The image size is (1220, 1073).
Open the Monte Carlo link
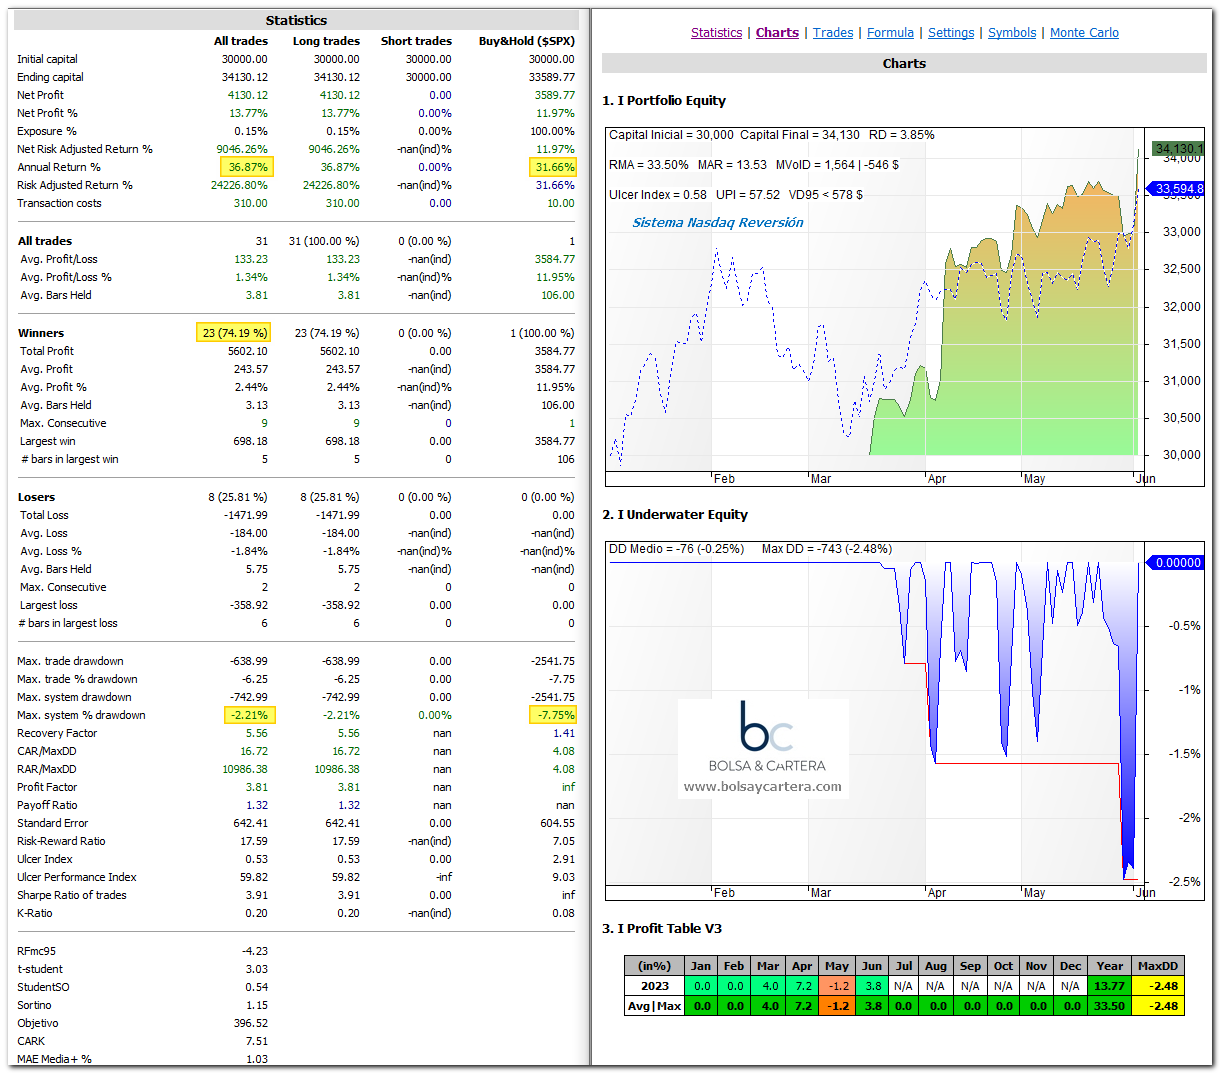1084,33
